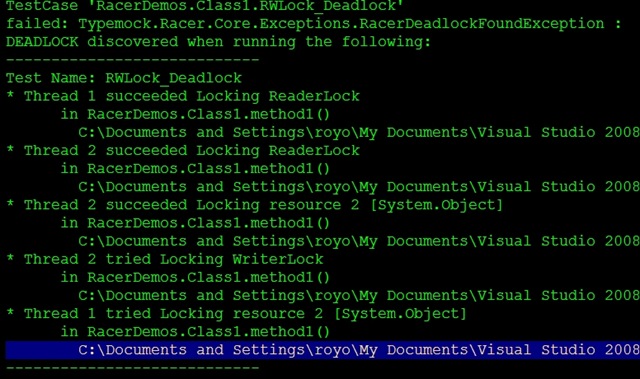The image size is (640, 379).
Task: Select method1() line of "Thread 2 succeeded Locking ReaderLock"
Action: click(x=195, y=168)
